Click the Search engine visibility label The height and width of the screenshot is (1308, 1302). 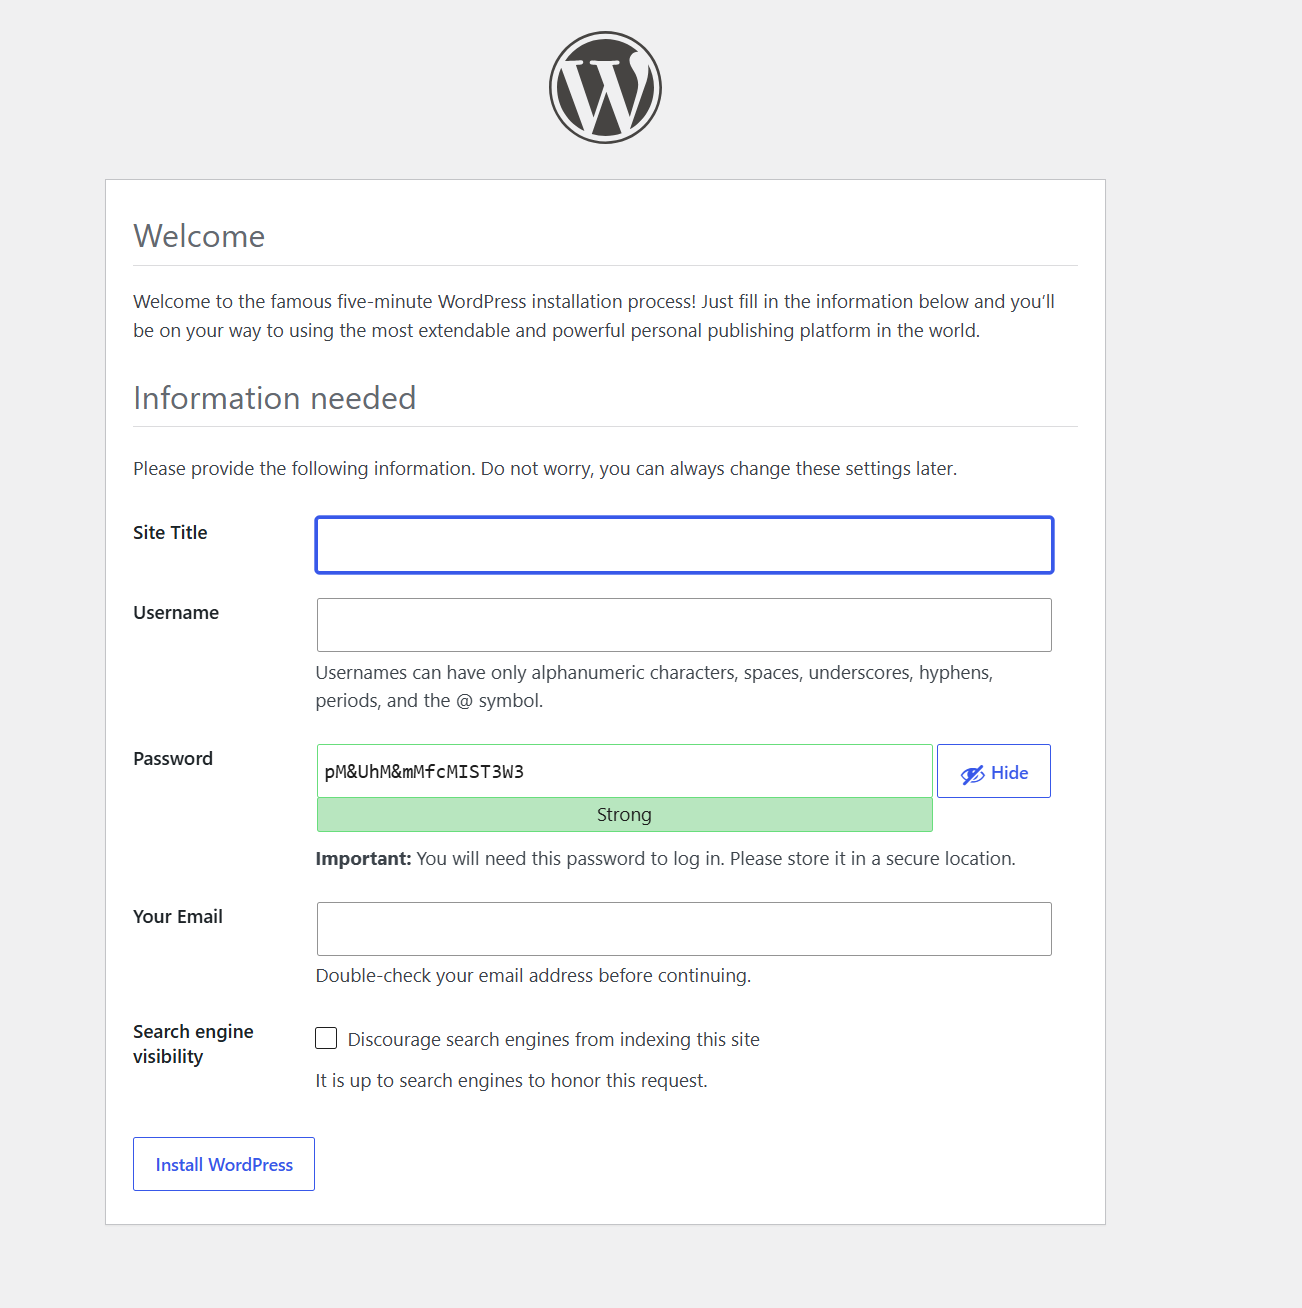click(193, 1044)
